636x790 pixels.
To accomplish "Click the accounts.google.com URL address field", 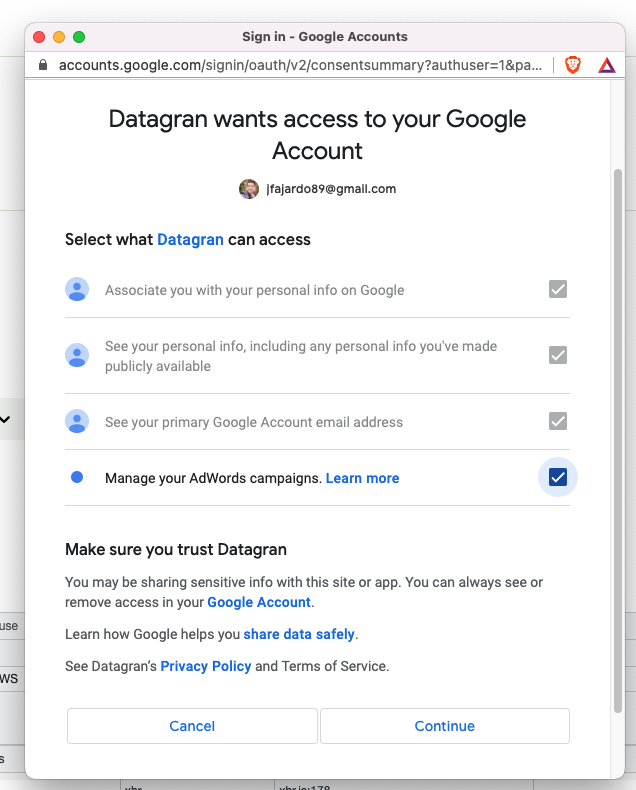I will tap(300, 65).
